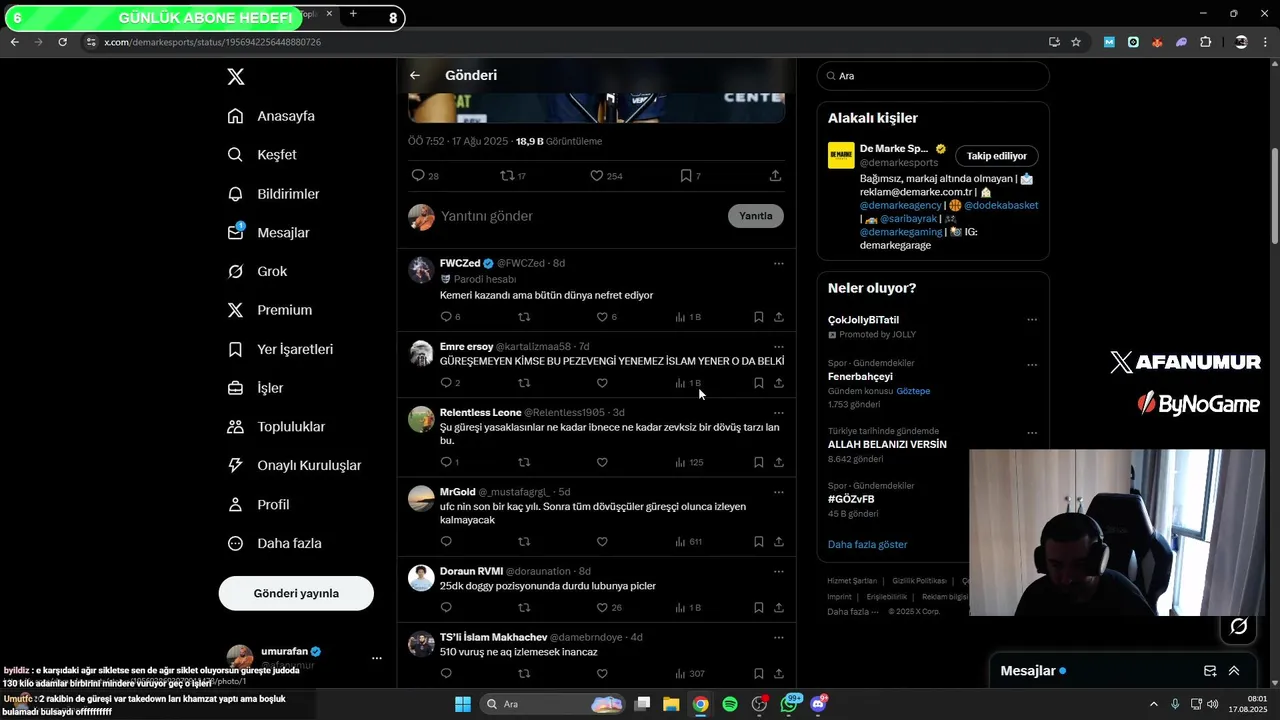View analytics on Relentless Leone's reply
This screenshot has height=720, width=1280.
tap(689, 462)
